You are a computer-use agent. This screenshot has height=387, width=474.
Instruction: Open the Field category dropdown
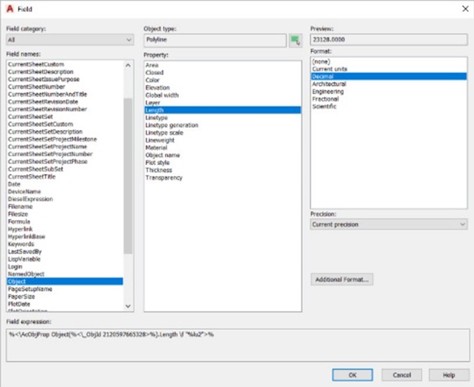(x=70, y=40)
